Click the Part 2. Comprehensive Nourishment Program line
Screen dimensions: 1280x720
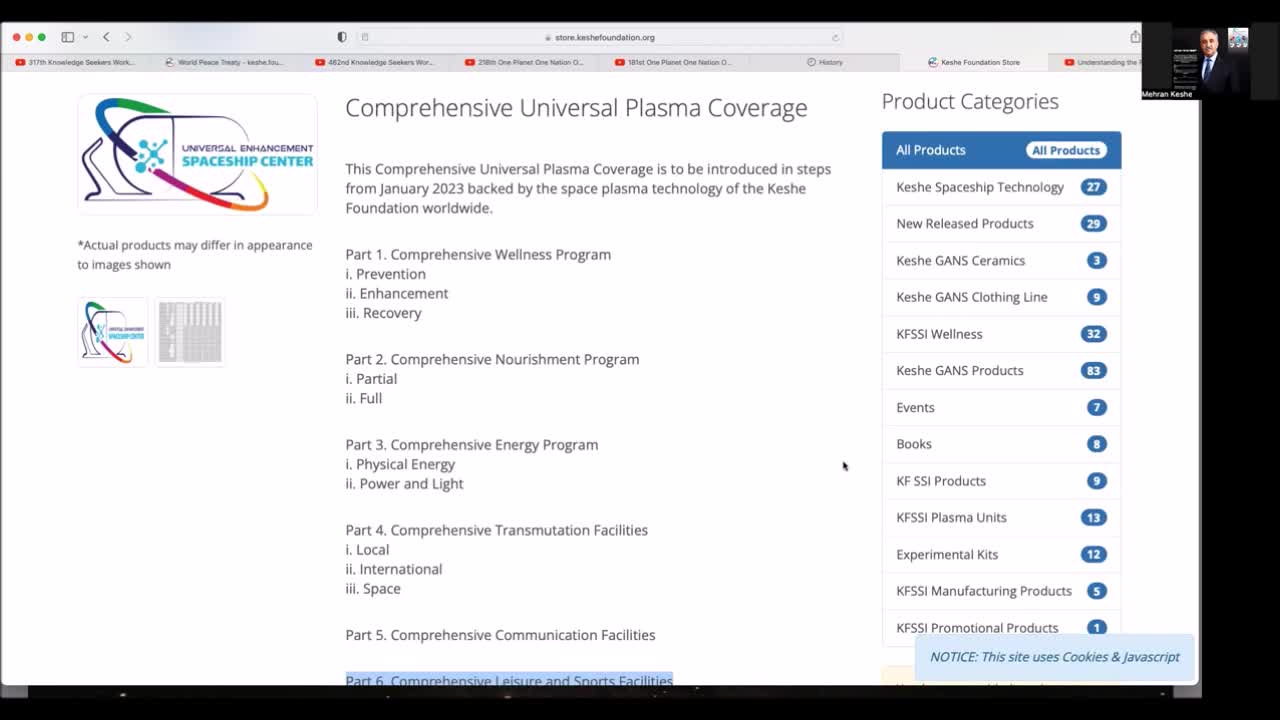pyautogui.click(x=492, y=359)
